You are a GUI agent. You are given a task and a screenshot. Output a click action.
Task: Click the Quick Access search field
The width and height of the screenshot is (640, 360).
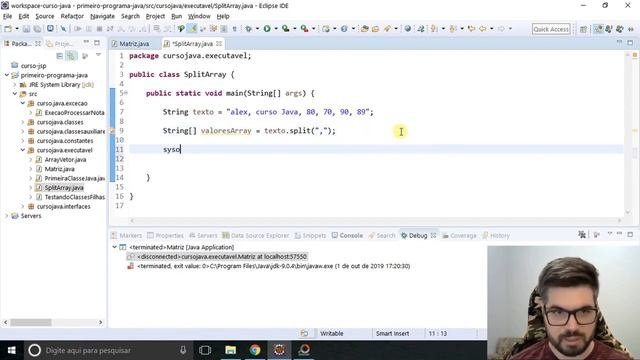(x=551, y=29)
